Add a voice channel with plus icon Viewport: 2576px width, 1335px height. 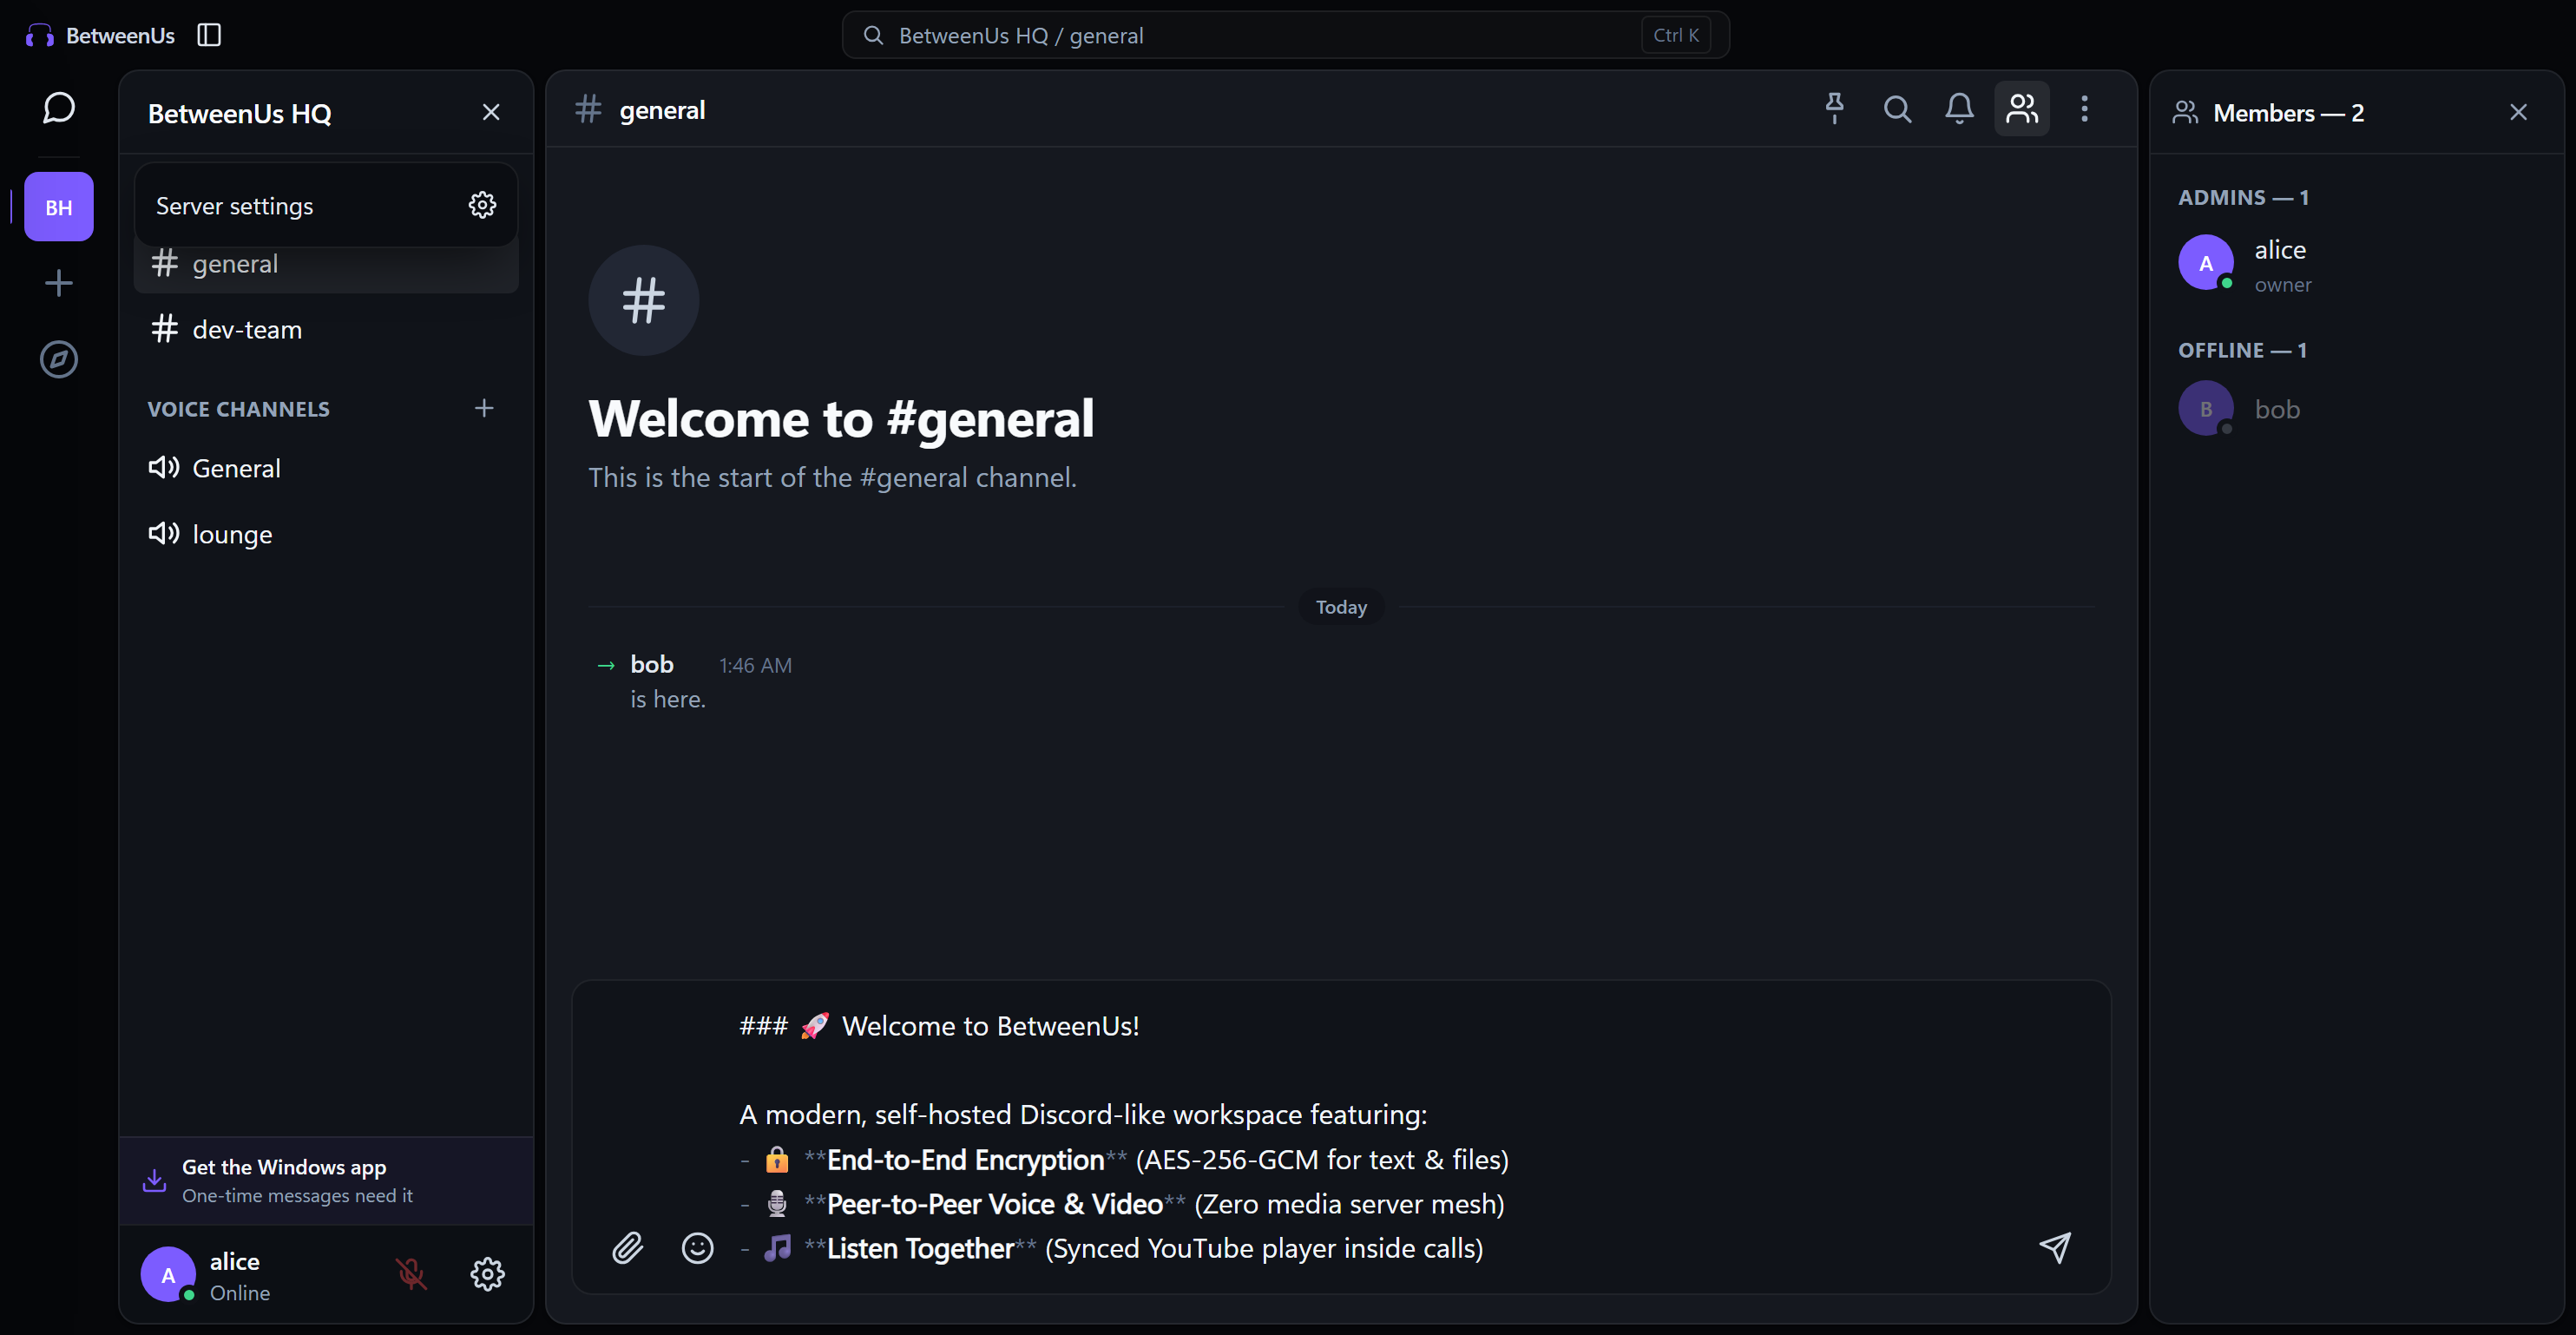(484, 408)
